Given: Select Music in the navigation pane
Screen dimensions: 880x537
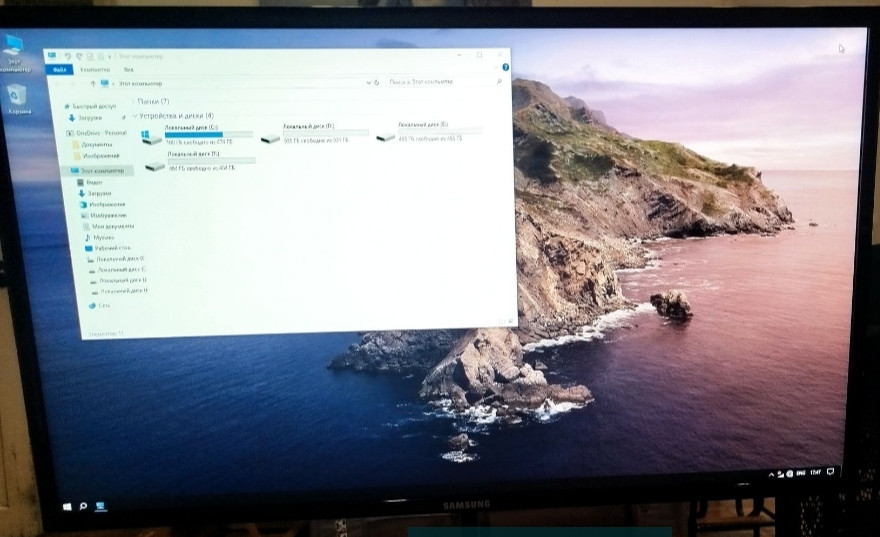Looking at the screenshot, I should pos(103,237).
